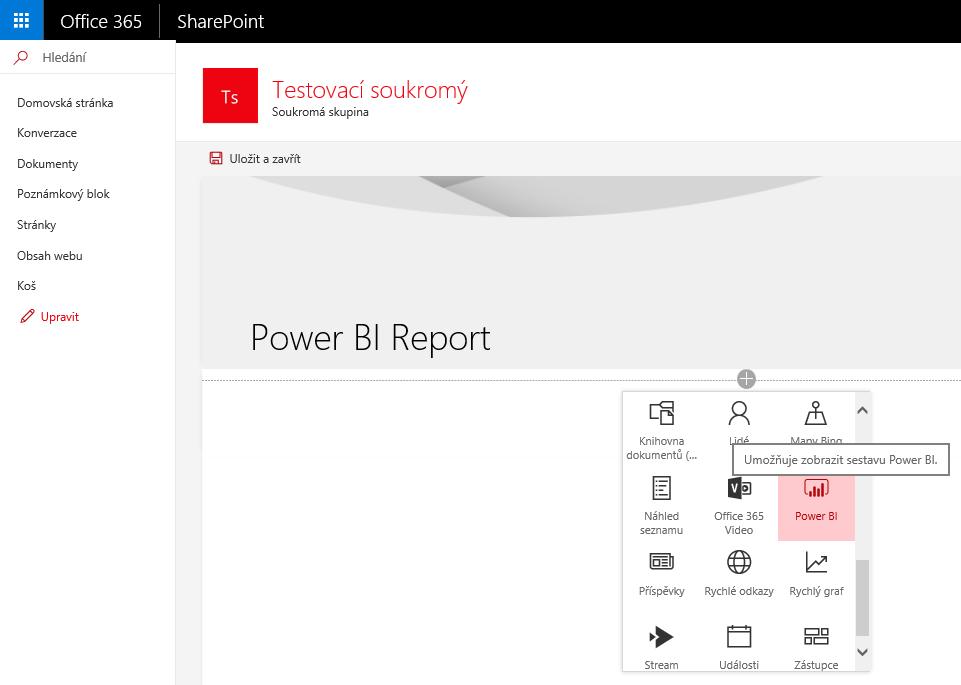This screenshot has height=685, width=961.
Task: Add the Rychlý graf web part
Action: click(816, 574)
